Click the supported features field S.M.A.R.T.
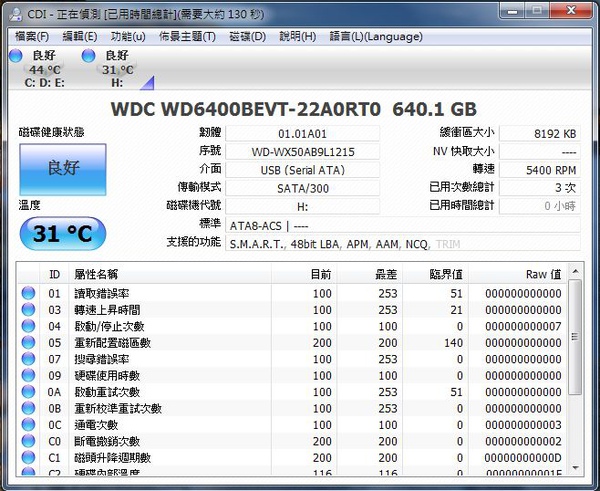The image size is (600, 491). [403, 244]
